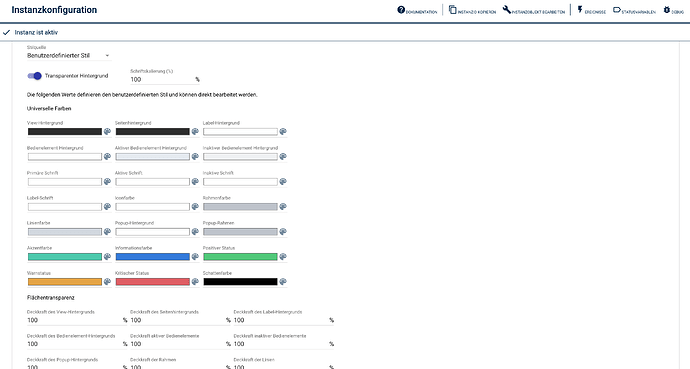Open the color picker icon for Primäre Schrift
Viewport: 690px width, 369px height.
107,182
